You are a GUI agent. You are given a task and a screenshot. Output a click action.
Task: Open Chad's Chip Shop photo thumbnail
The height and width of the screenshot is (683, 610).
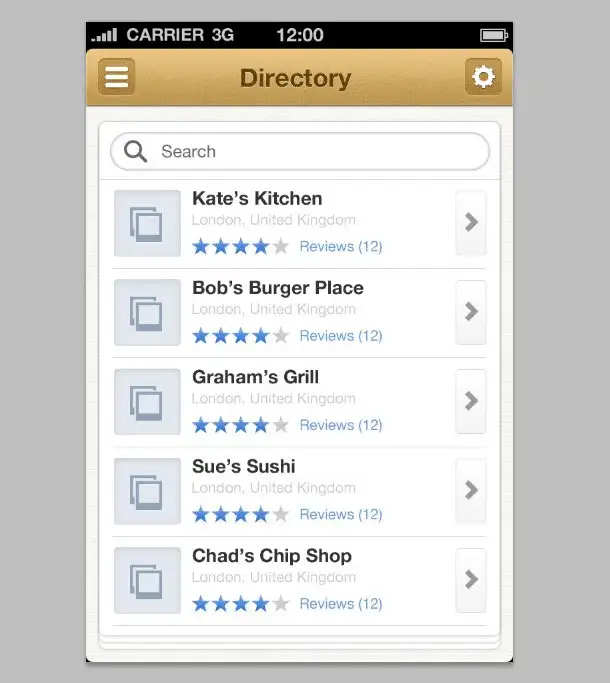tap(147, 581)
